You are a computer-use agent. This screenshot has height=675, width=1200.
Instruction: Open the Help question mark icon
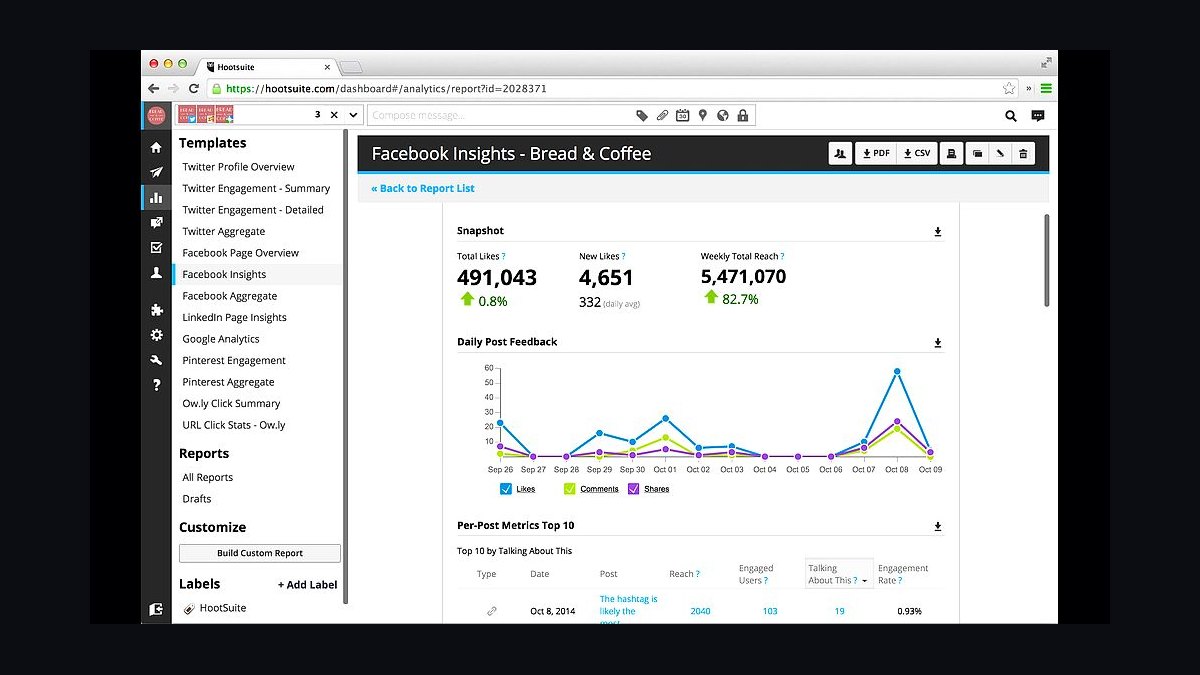(156, 385)
